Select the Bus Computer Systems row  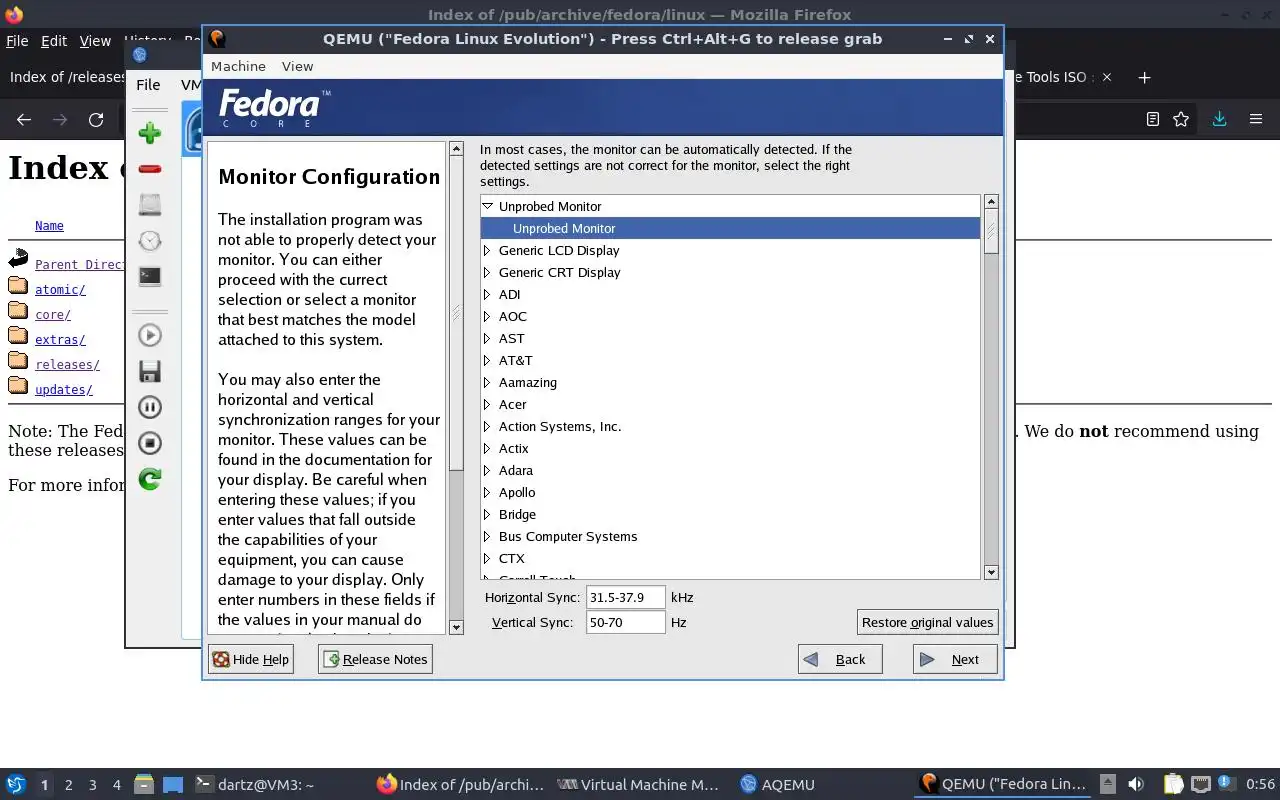[730, 536]
